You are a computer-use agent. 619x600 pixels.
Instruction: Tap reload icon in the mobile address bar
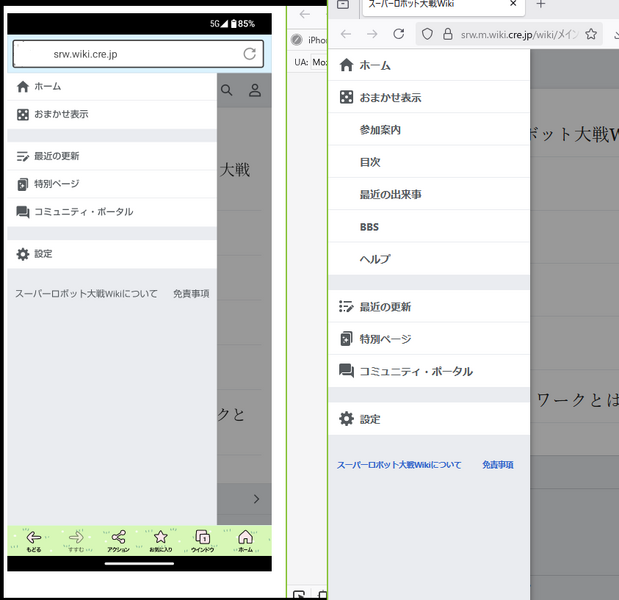tap(249, 53)
